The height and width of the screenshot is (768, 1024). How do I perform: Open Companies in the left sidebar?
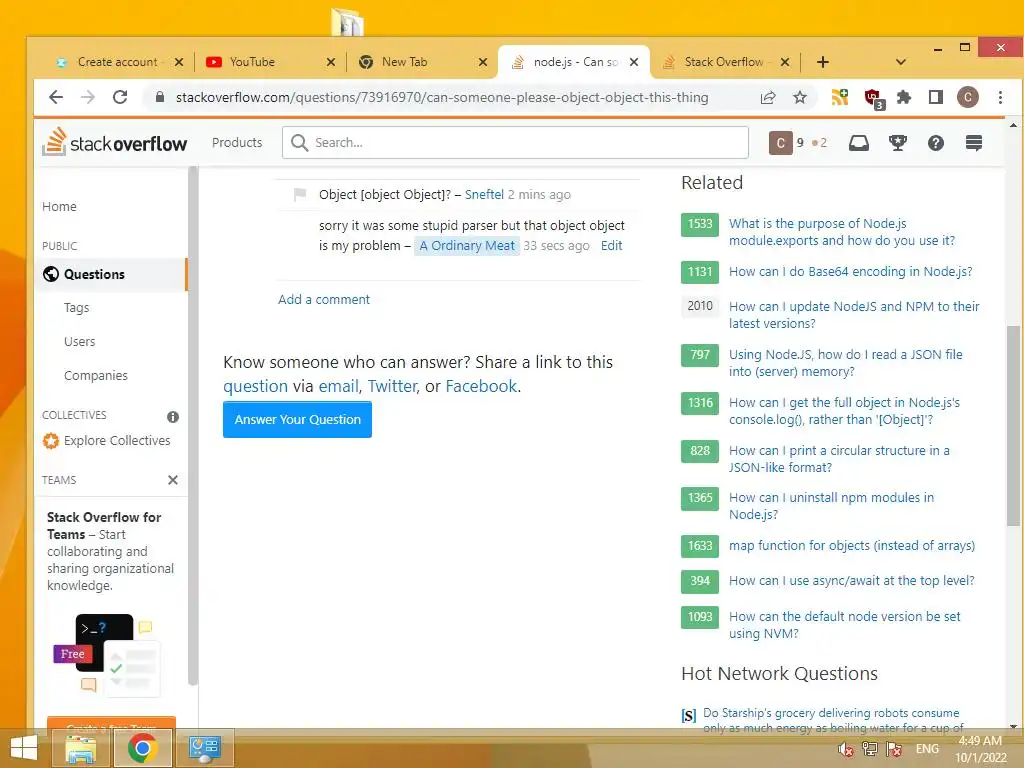tap(96, 376)
